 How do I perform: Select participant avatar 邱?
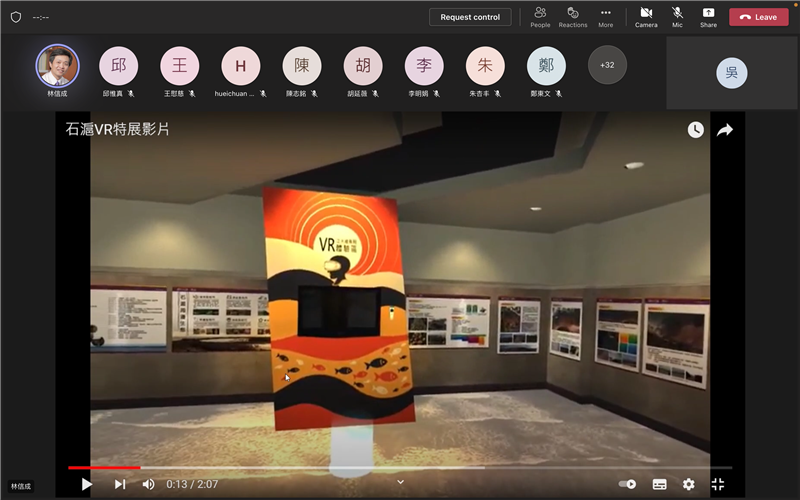(119, 66)
